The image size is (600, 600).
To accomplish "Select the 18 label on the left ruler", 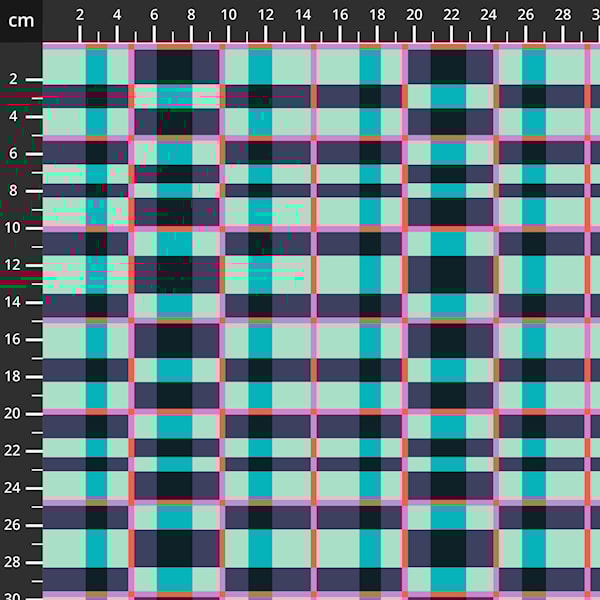I will (14, 376).
